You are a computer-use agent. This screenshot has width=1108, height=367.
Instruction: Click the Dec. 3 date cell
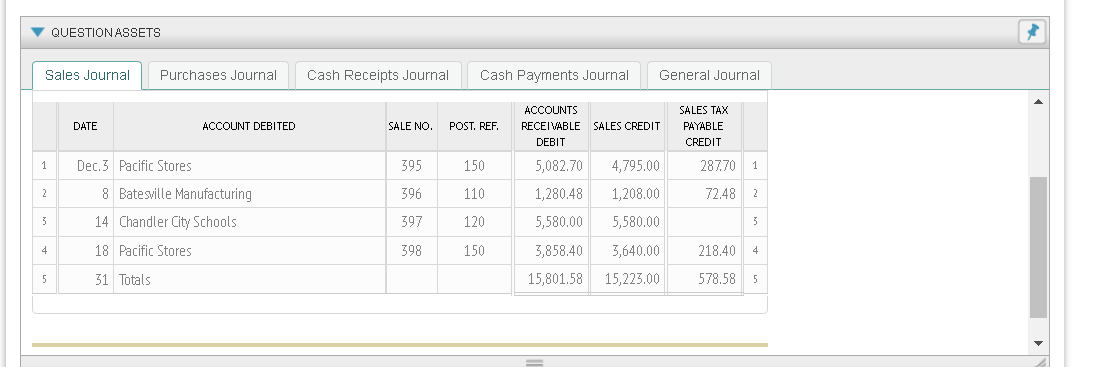pyautogui.click(x=86, y=165)
